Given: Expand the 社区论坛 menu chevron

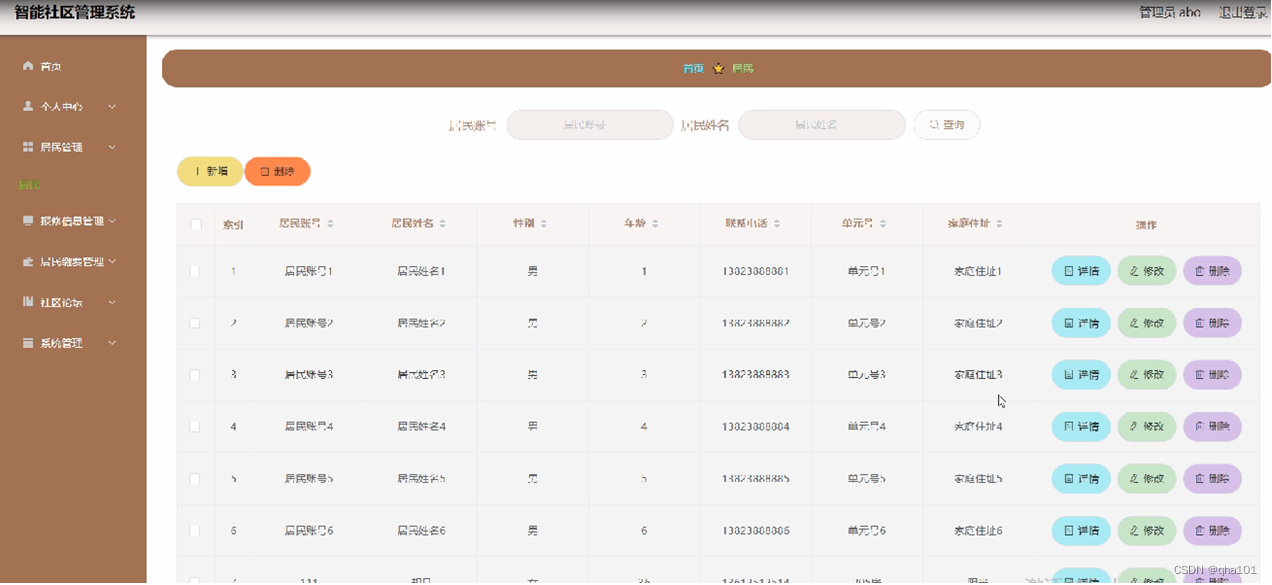Looking at the screenshot, I should [x=112, y=302].
